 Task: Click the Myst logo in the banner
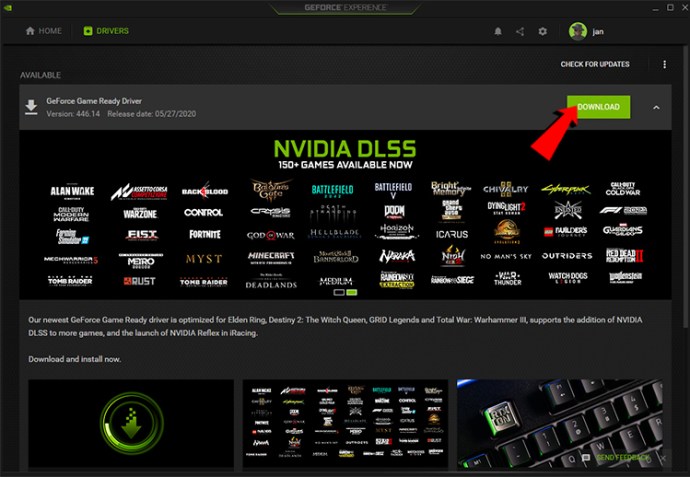(204, 259)
